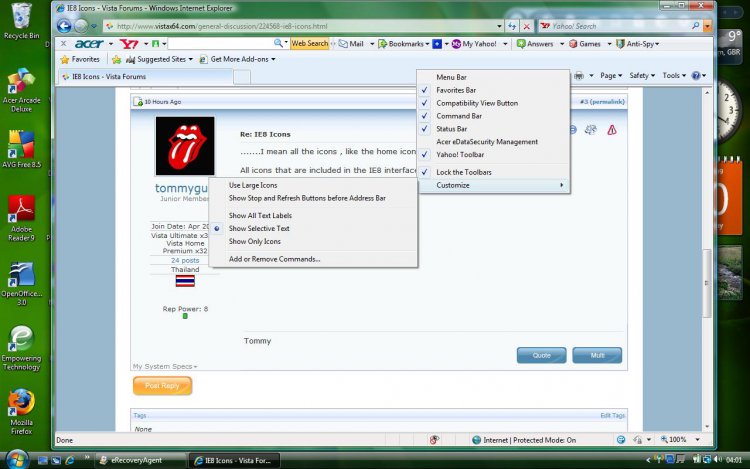Viewport: 750px width, 469px height.
Task: Open the Games toolbar icon
Action: click(x=585, y=44)
